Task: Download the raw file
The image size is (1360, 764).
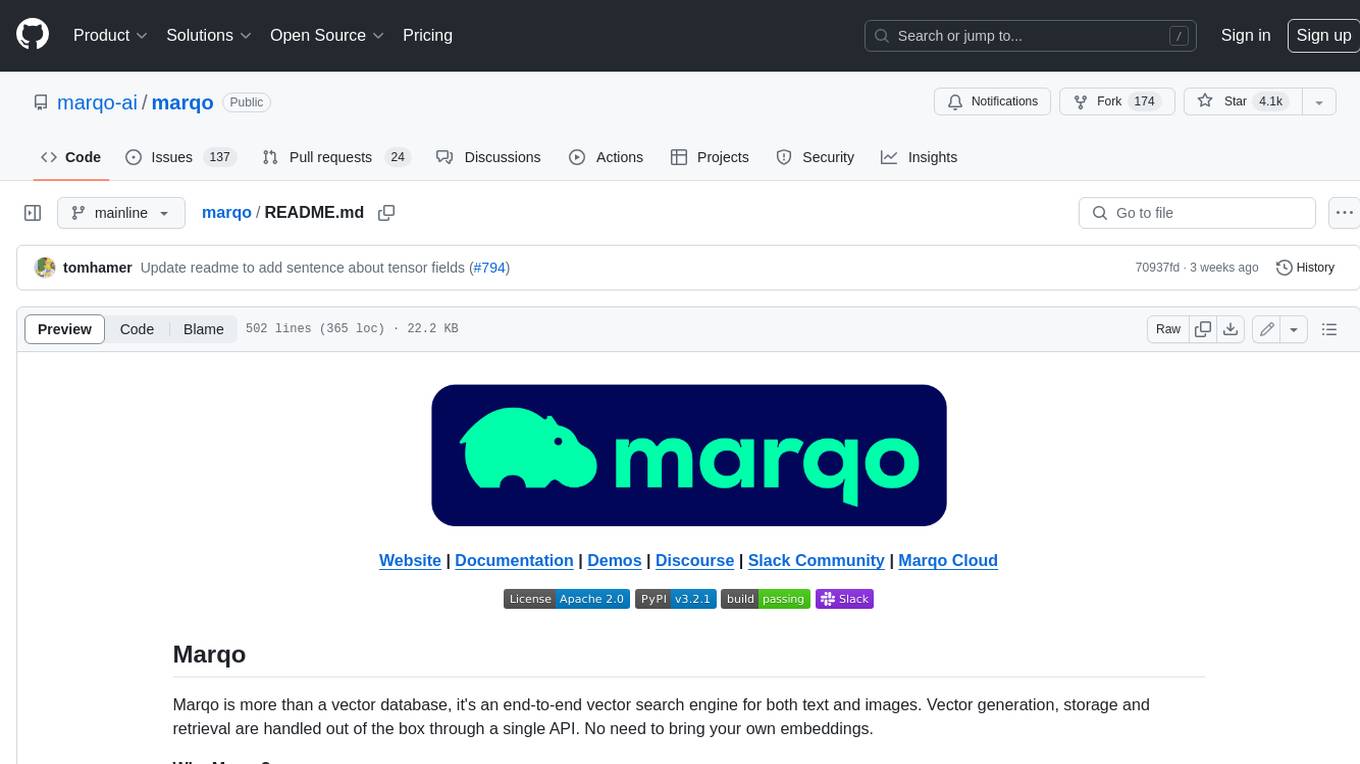Action: coord(1232,329)
